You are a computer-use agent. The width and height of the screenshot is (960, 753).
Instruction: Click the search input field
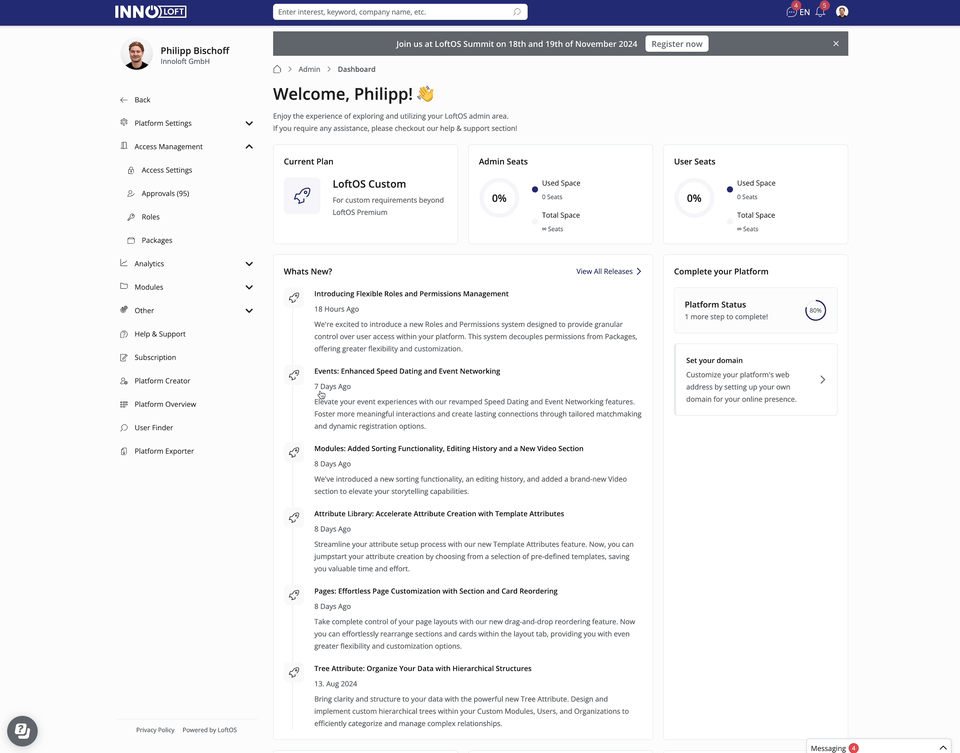pos(392,12)
